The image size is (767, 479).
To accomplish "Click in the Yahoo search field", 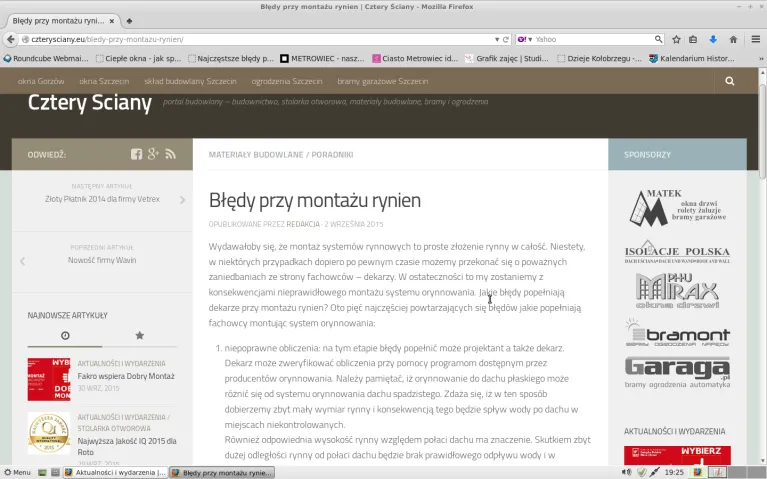I will pos(593,39).
